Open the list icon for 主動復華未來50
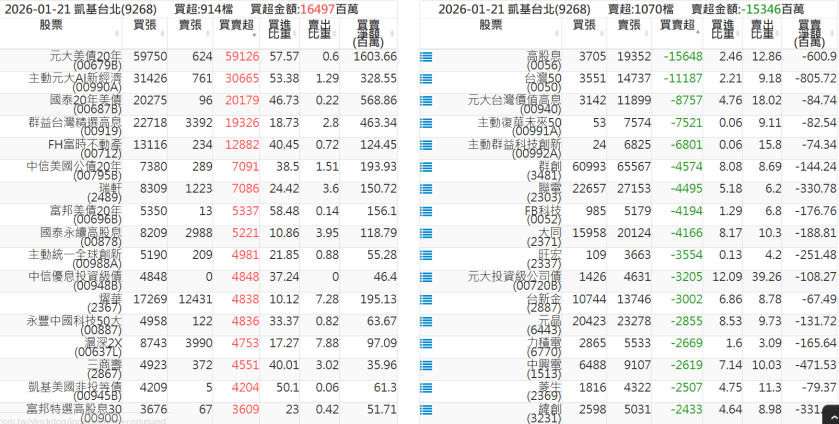This screenshot has height=424, width=839. (x=426, y=122)
